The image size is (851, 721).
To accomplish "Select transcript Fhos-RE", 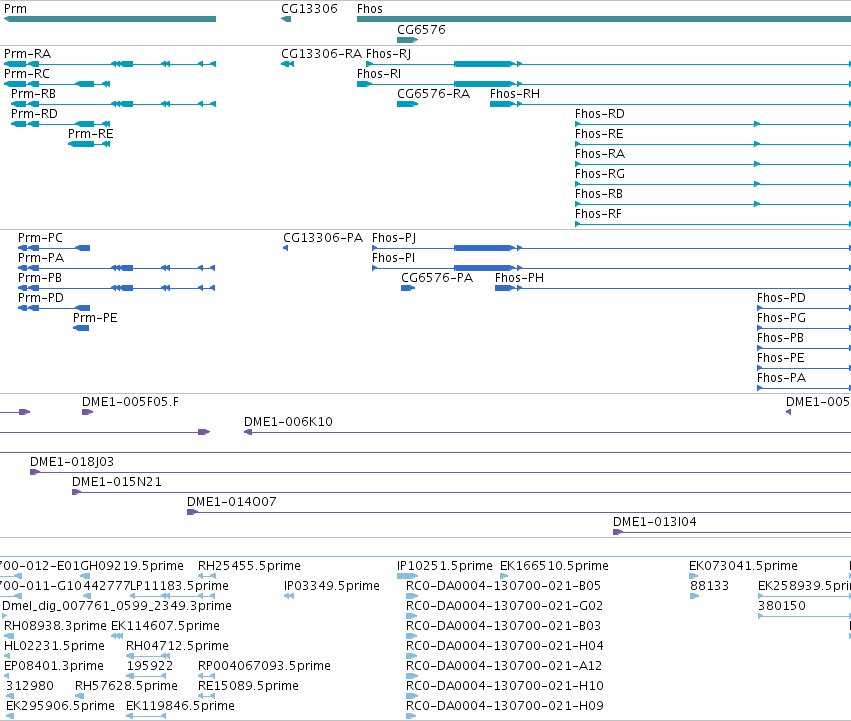I will 713,144.
